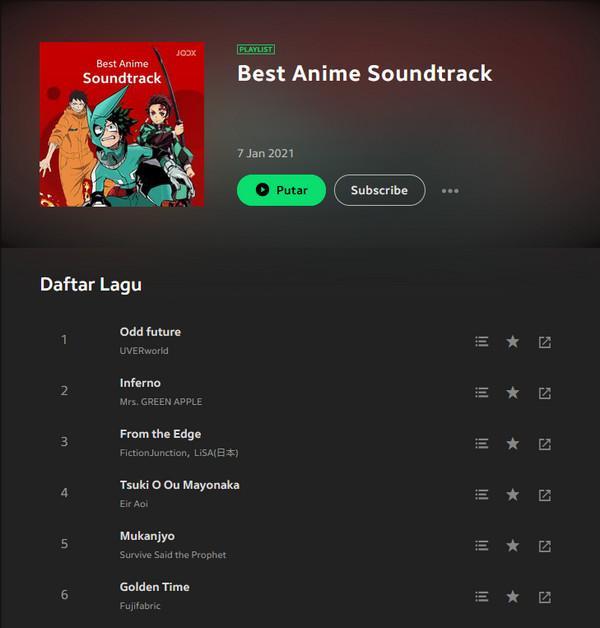Share Tsuki O Ou Mayonaka externally
This screenshot has width=600, height=628.
click(545, 495)
